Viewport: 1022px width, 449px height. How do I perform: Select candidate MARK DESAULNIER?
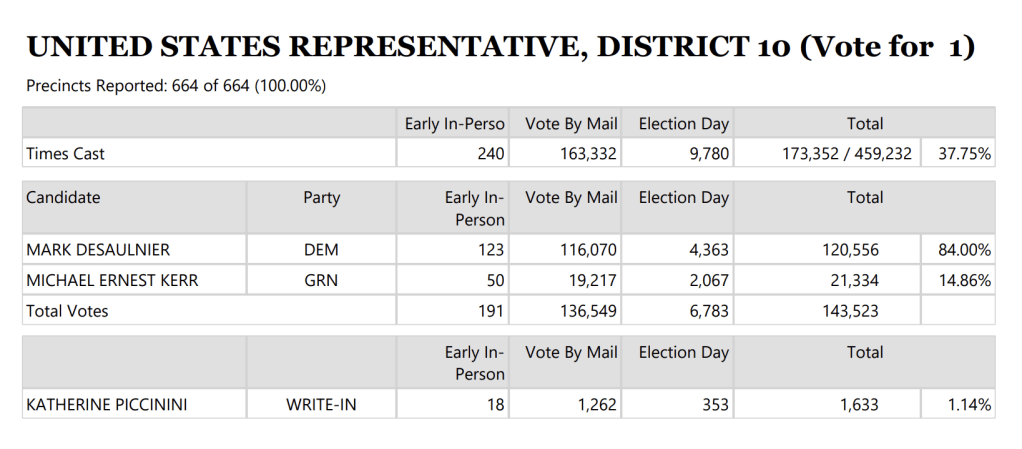click(x=98, y=250)
